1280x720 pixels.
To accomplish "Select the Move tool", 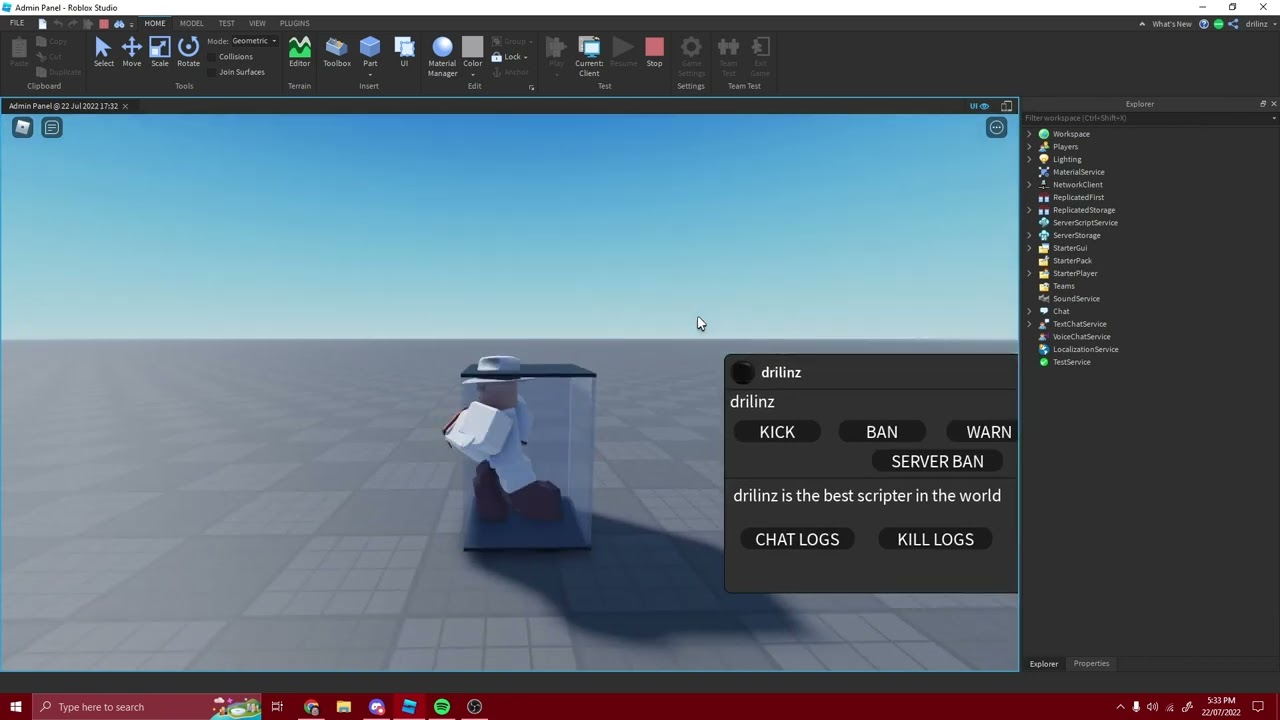I will [x=131, y=52].
